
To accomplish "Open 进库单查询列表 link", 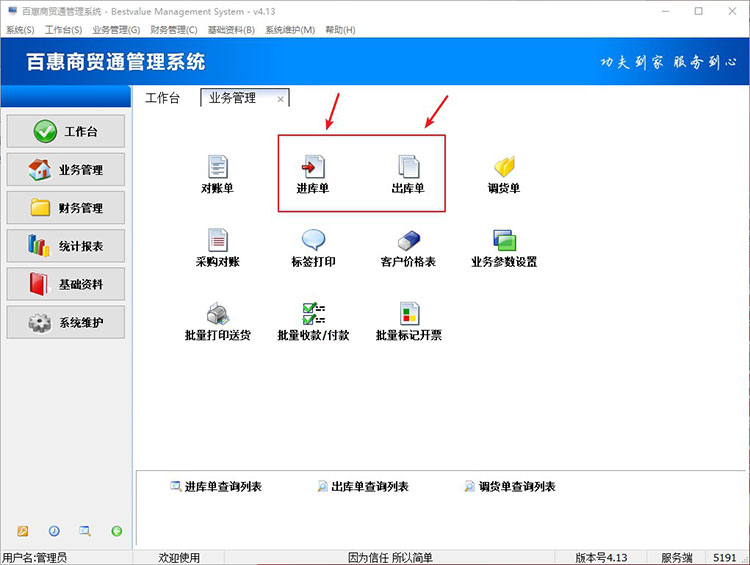I will (216, 487).
